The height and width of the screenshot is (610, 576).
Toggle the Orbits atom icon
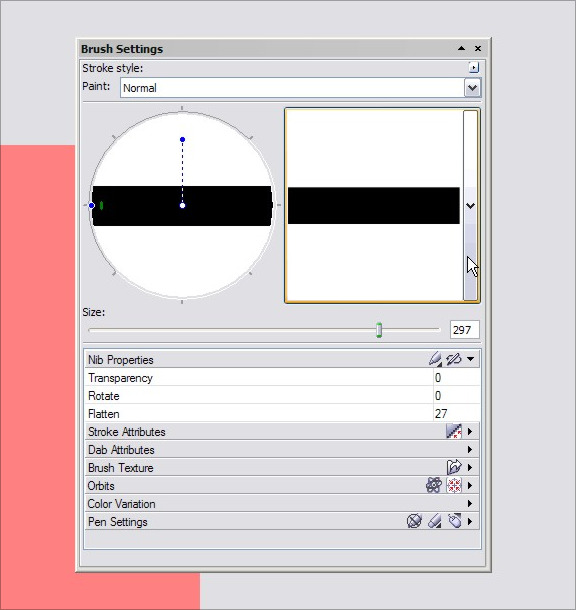(434, 485)
